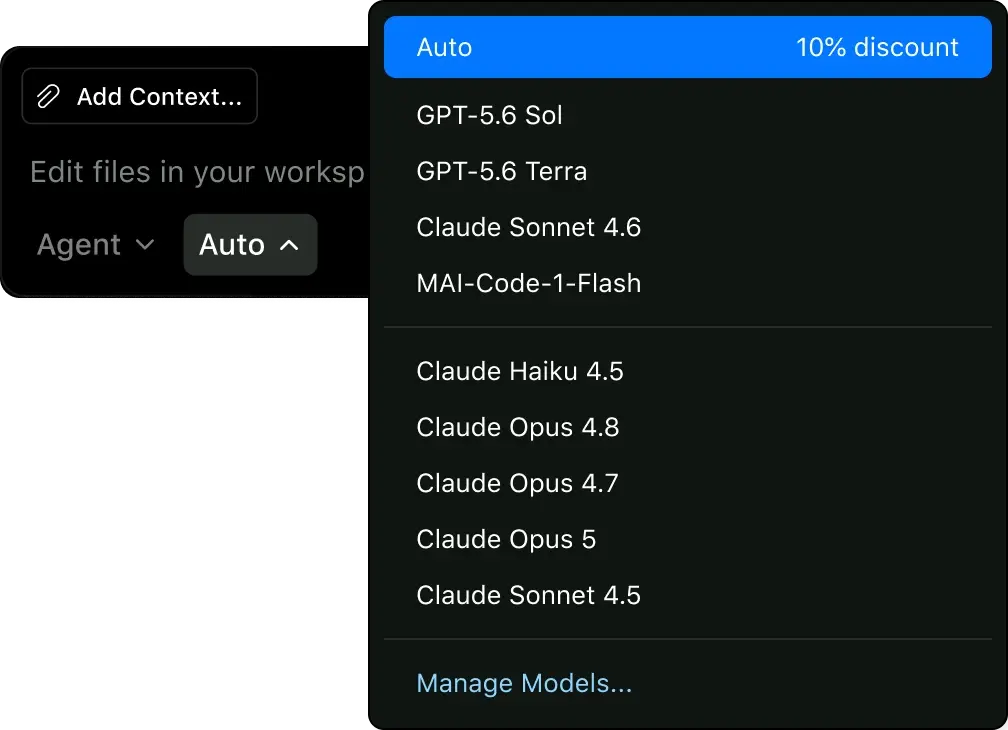
Task: Focus the 'Edit files in your workspace' input
Action: coord(197,172)
